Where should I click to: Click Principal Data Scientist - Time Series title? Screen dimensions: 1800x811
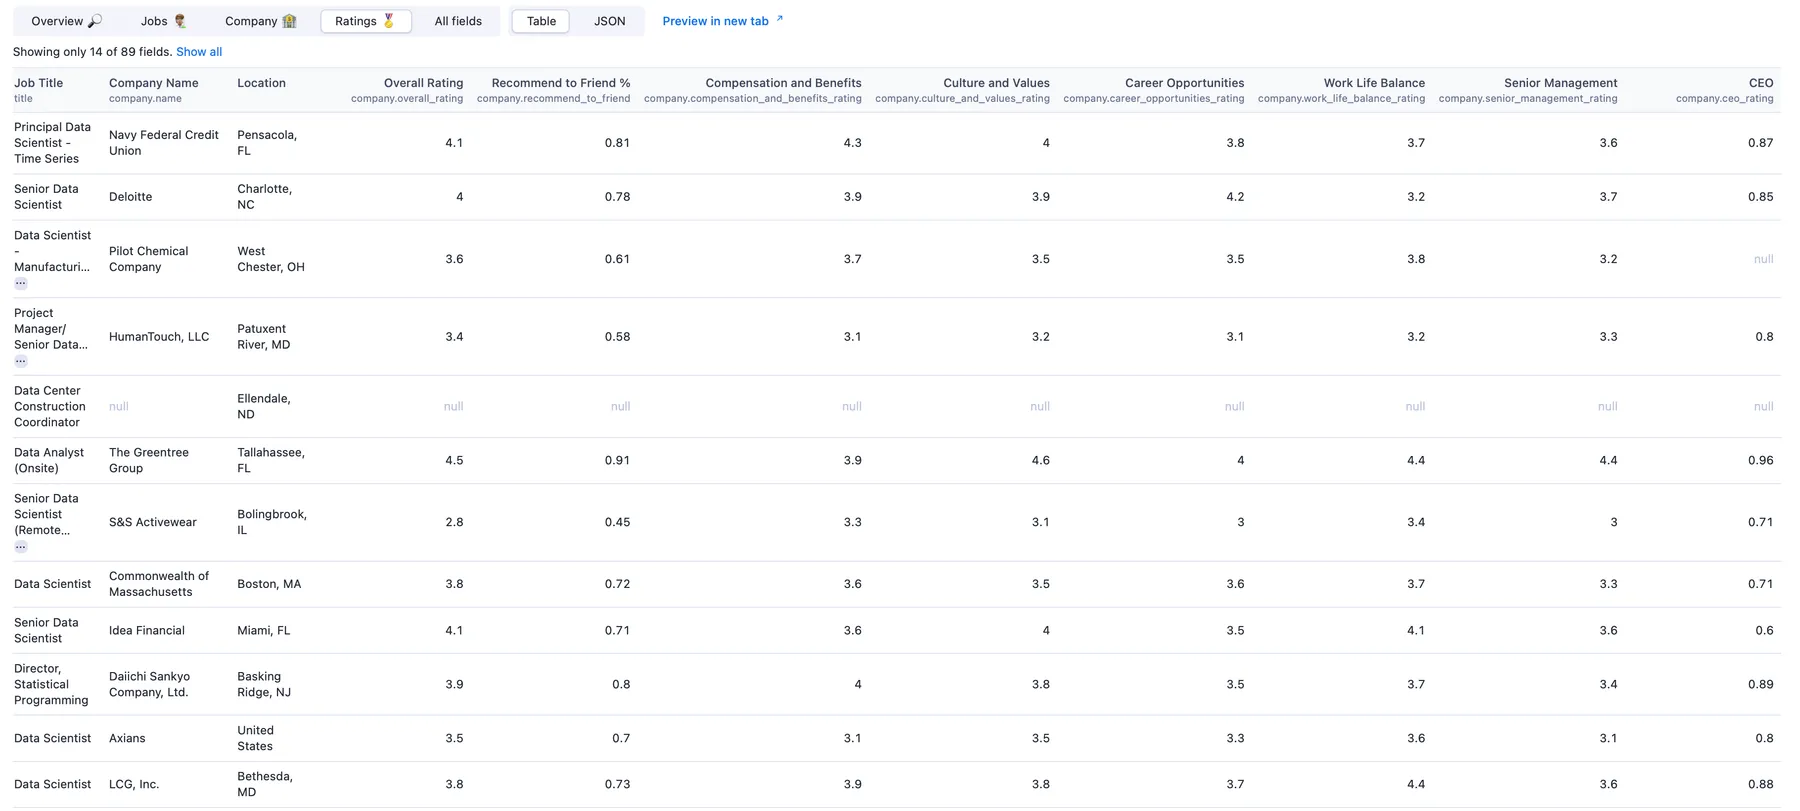coord(53,143)
